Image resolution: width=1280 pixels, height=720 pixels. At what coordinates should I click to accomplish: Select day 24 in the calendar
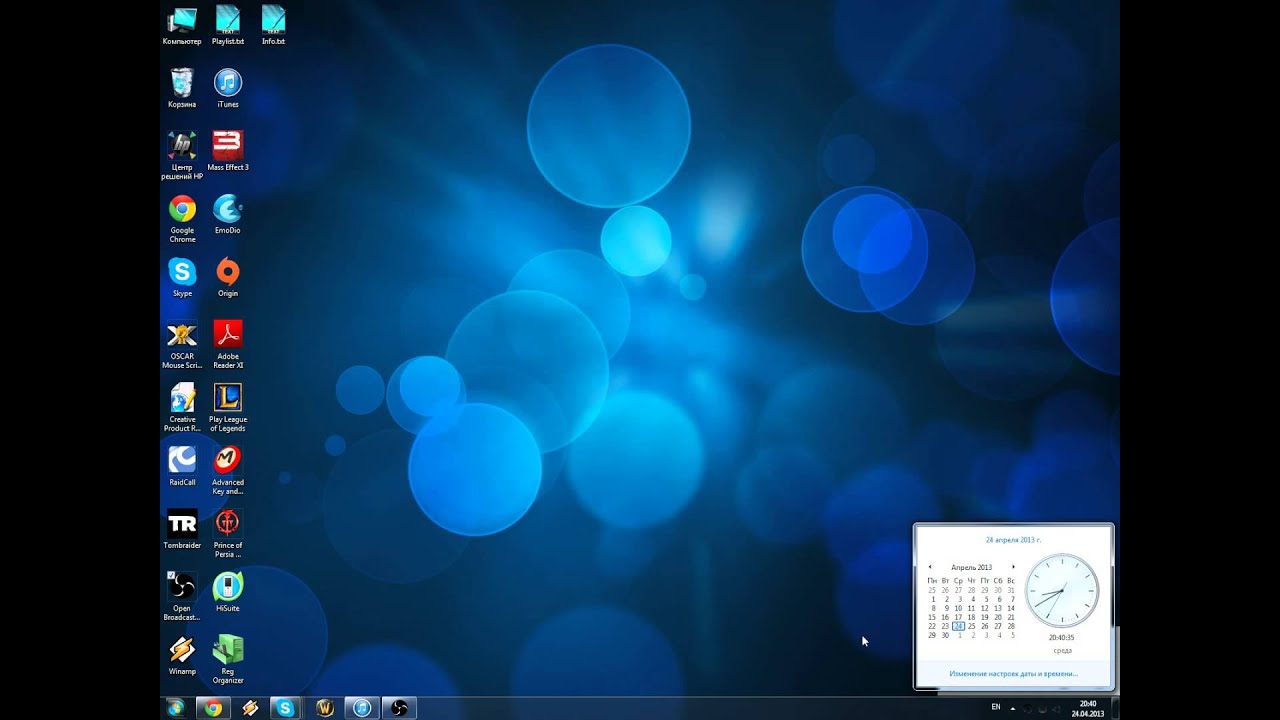click(958, 626)
